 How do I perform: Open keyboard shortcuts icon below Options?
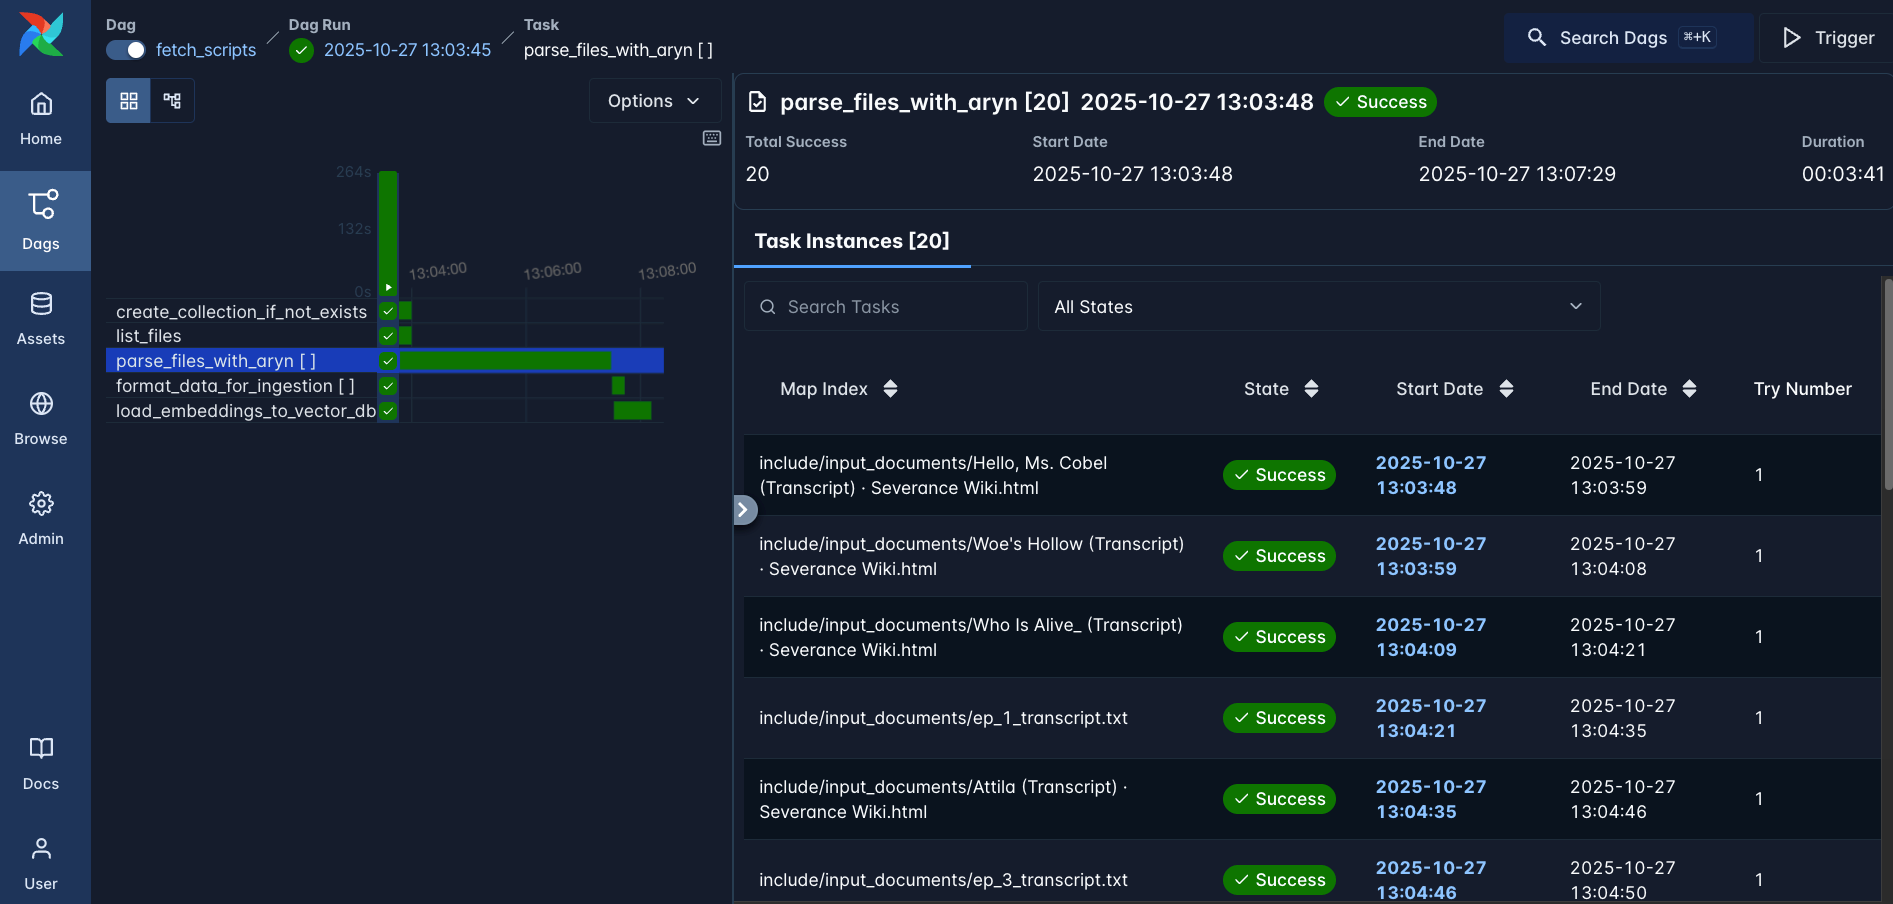tap(711, 138)
